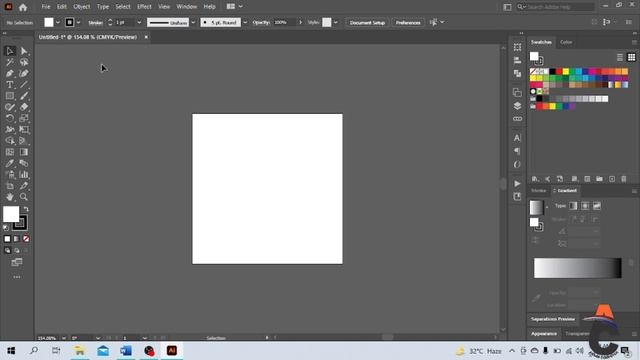This screenshot has width=640, height=360.
Task: Select the Blend tool
Action: pyautogui.click(x=24, y=163)
